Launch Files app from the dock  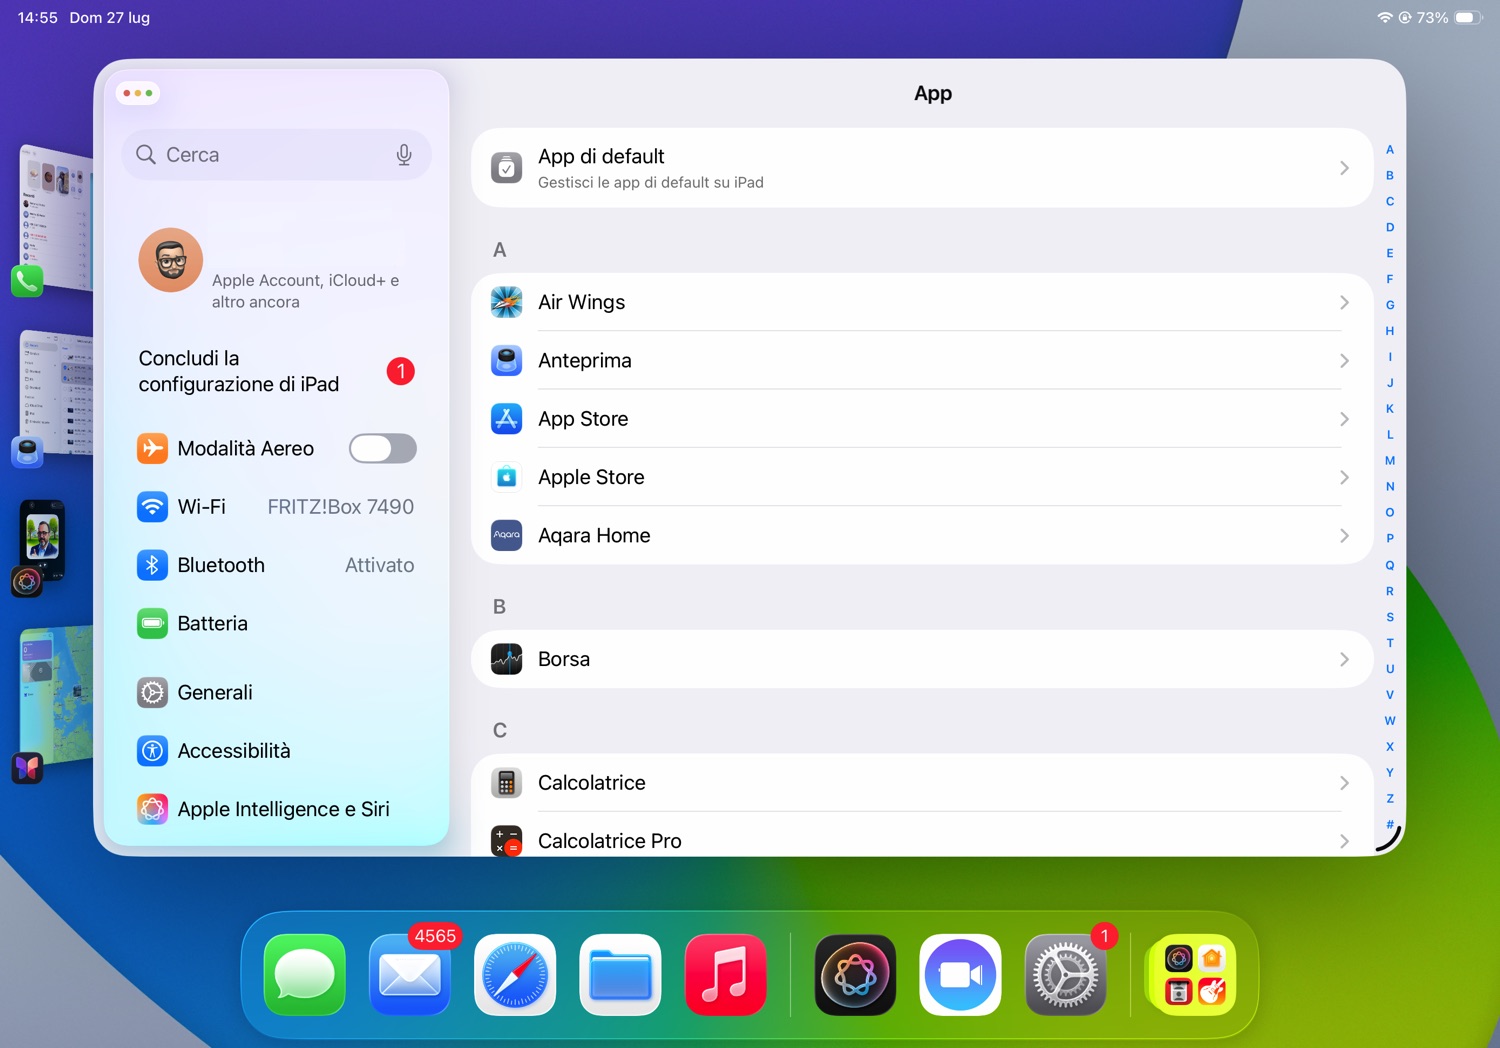tap(620, 975)
